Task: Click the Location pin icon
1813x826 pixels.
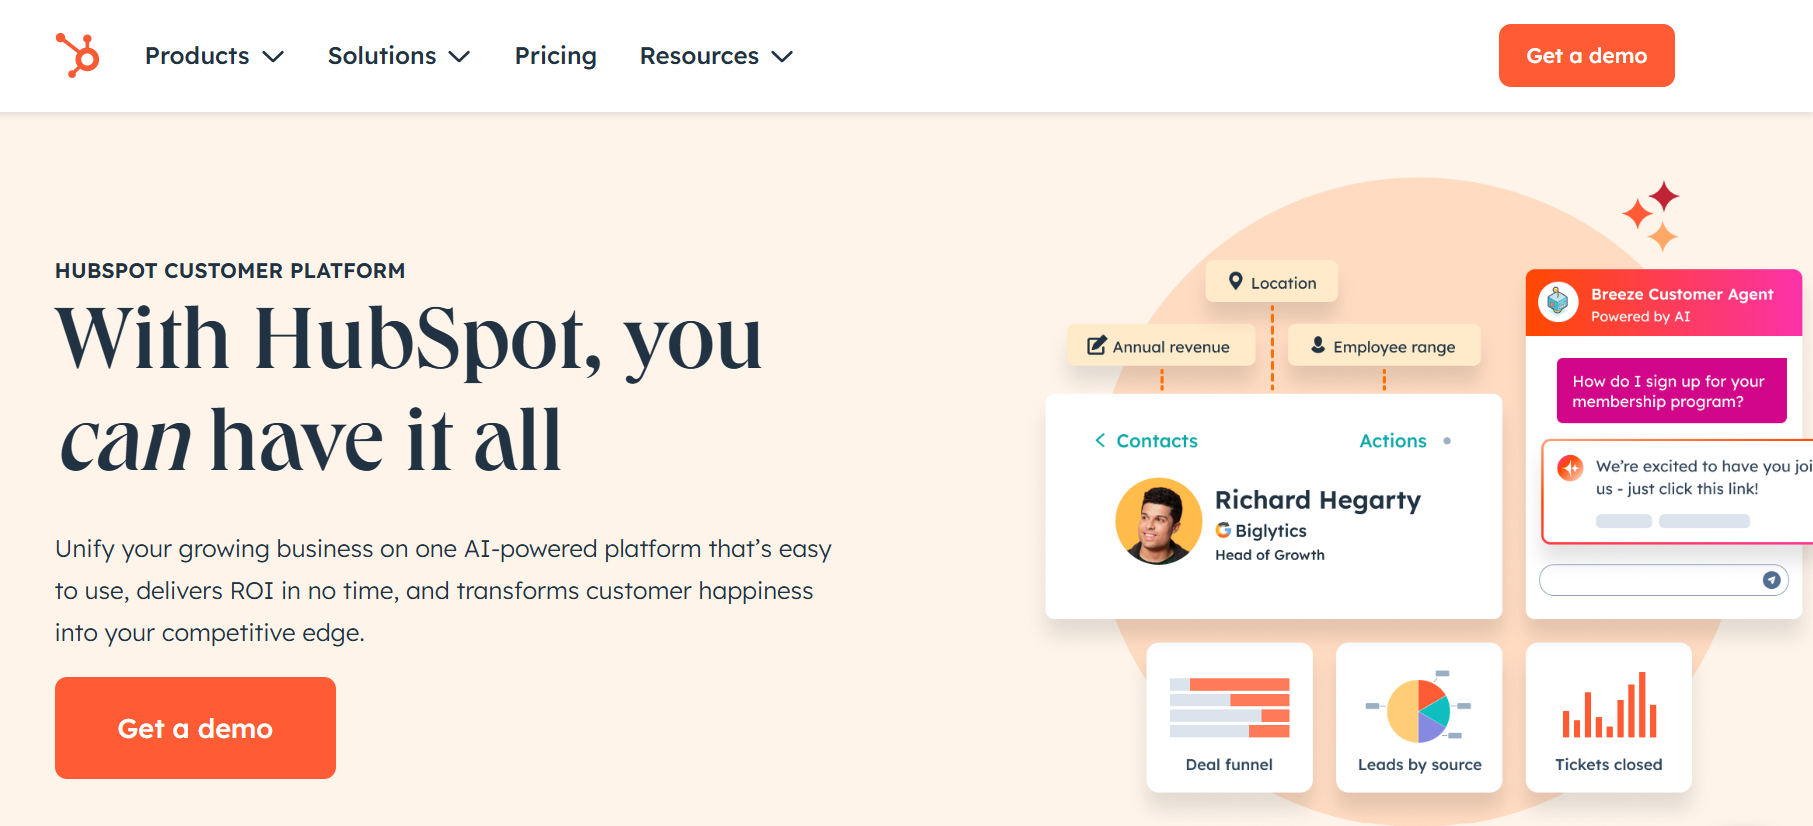Action: coord(1235,282)
